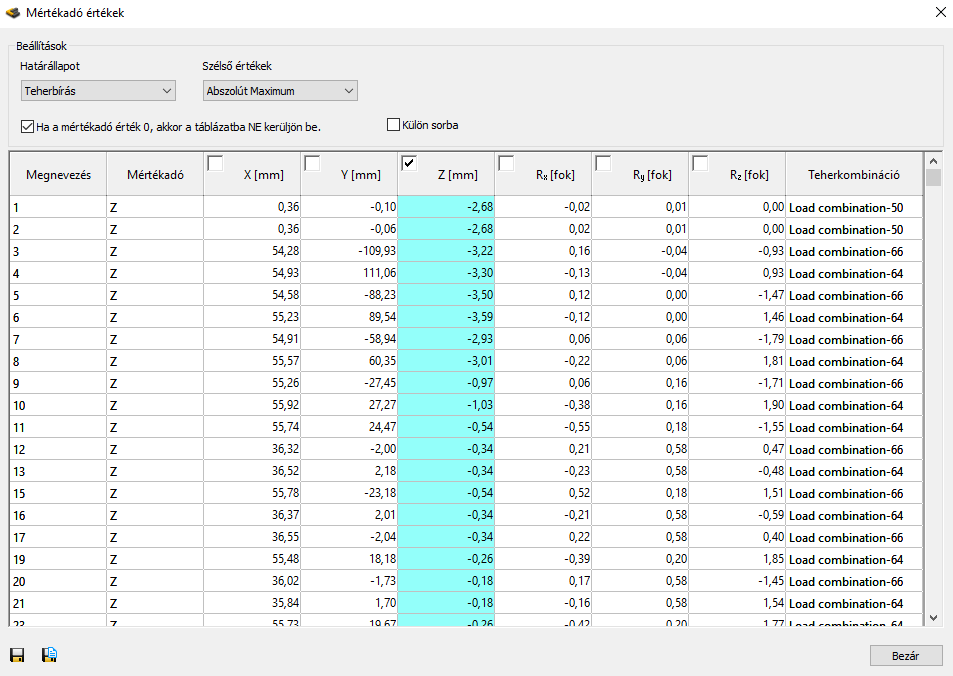
Task: Click the Megnevezés column header
Action: tap(58, 174)
